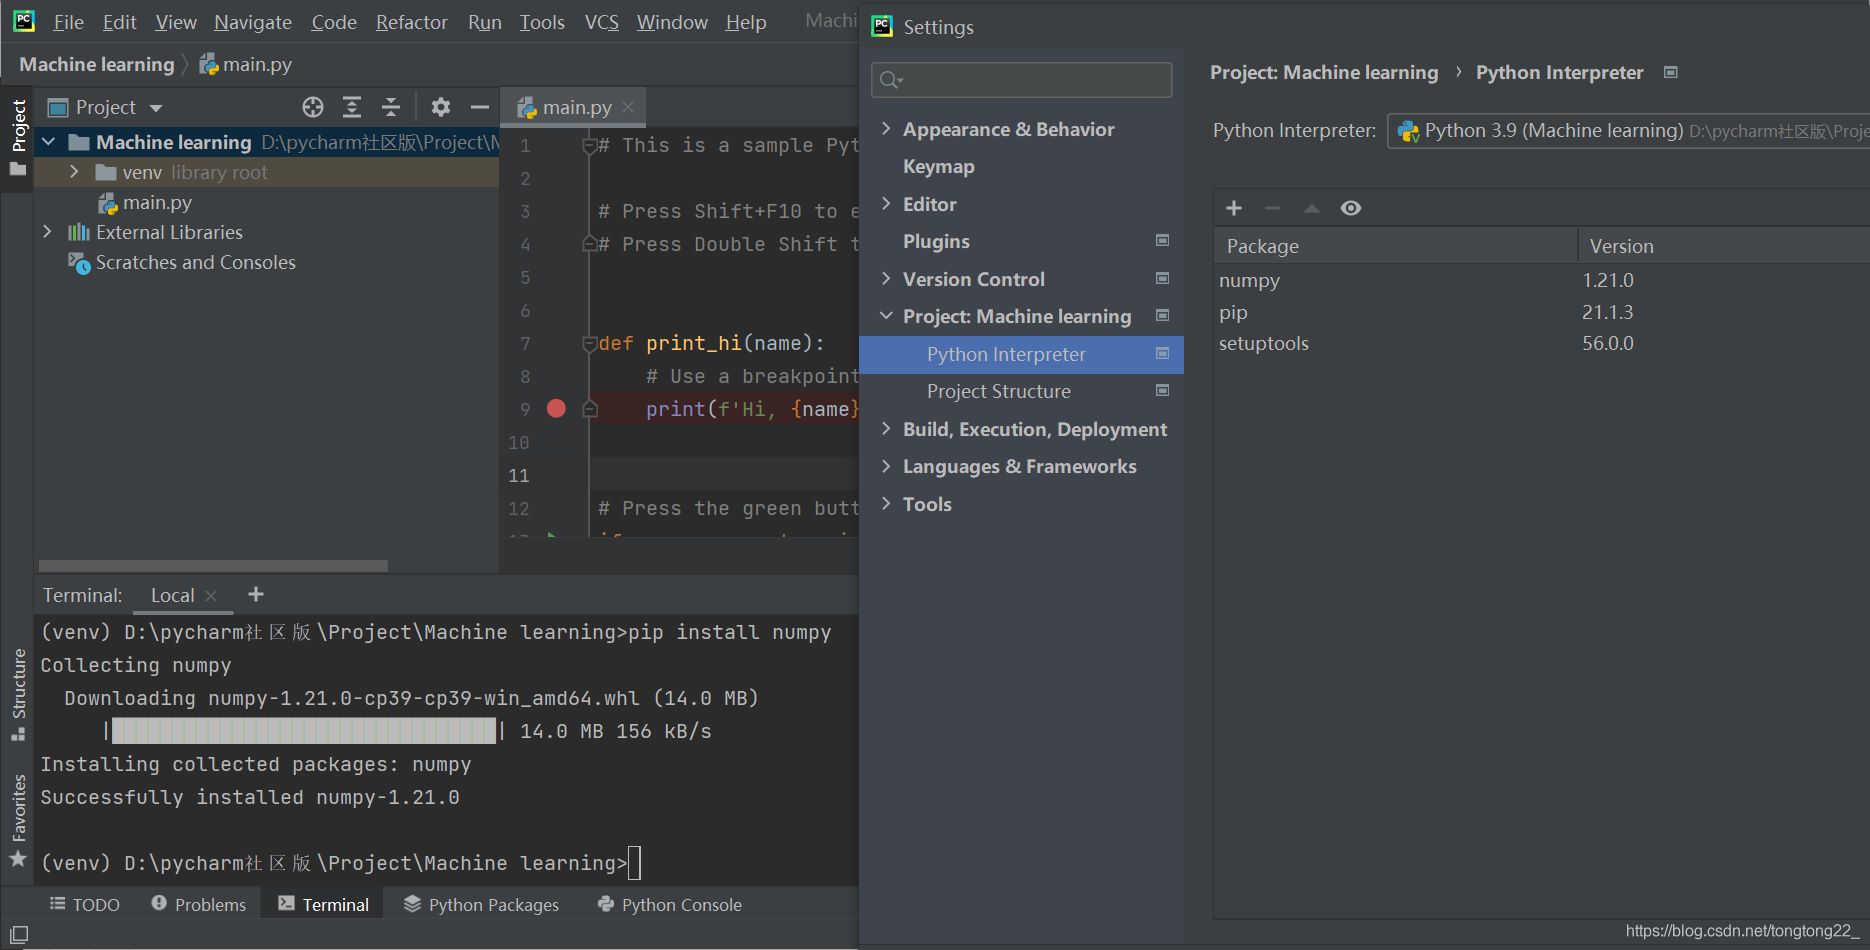This screenshot has height=950, width=1870.
Task: Click the fold marker next to def print_hi
Action: click(590, 344)
